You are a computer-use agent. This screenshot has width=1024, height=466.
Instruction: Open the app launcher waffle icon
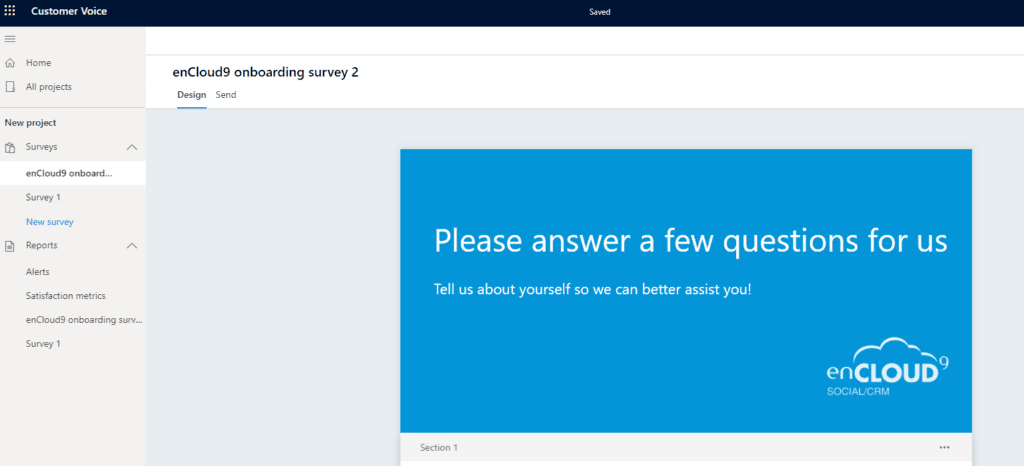(x=10, y=11)
